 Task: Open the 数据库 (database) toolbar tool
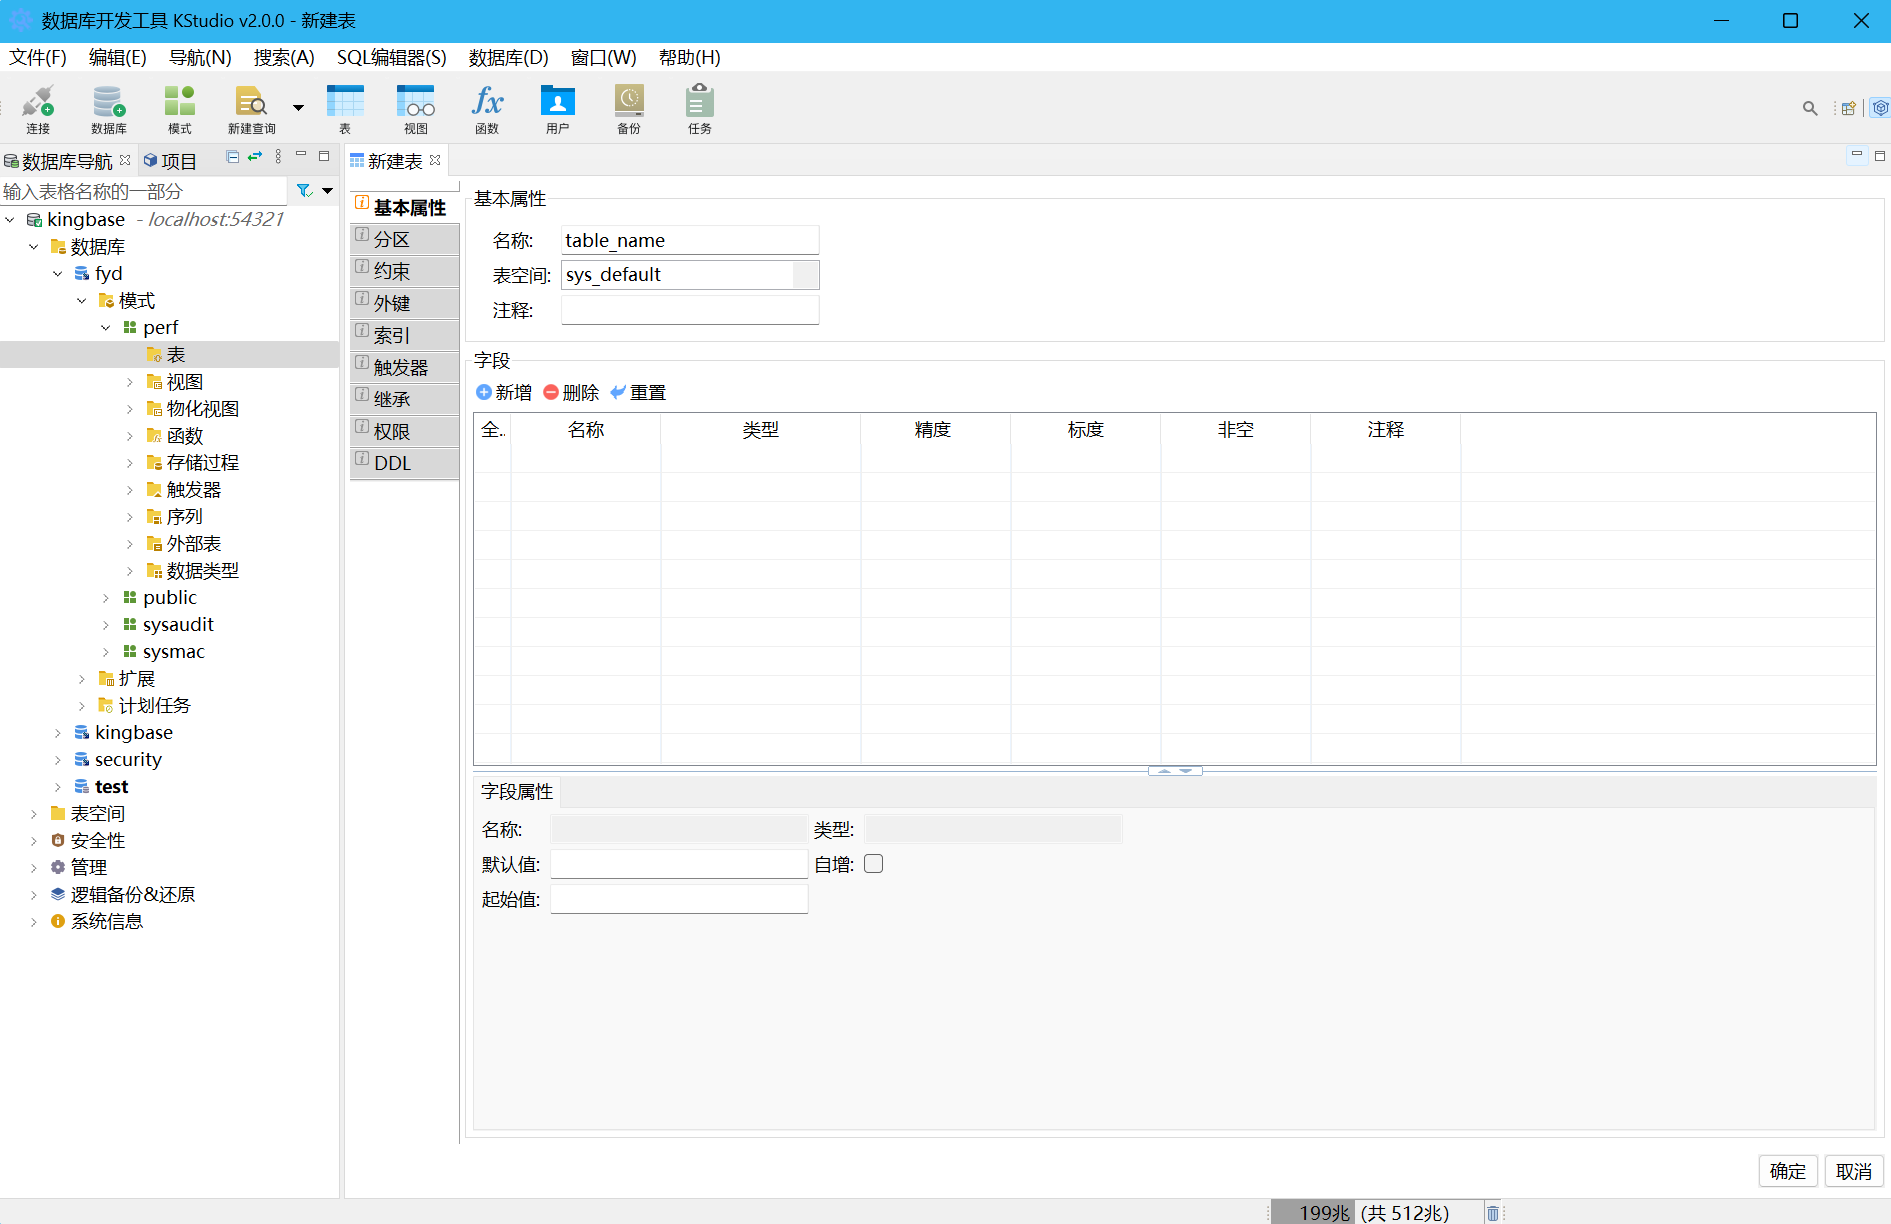pos(108,108)
